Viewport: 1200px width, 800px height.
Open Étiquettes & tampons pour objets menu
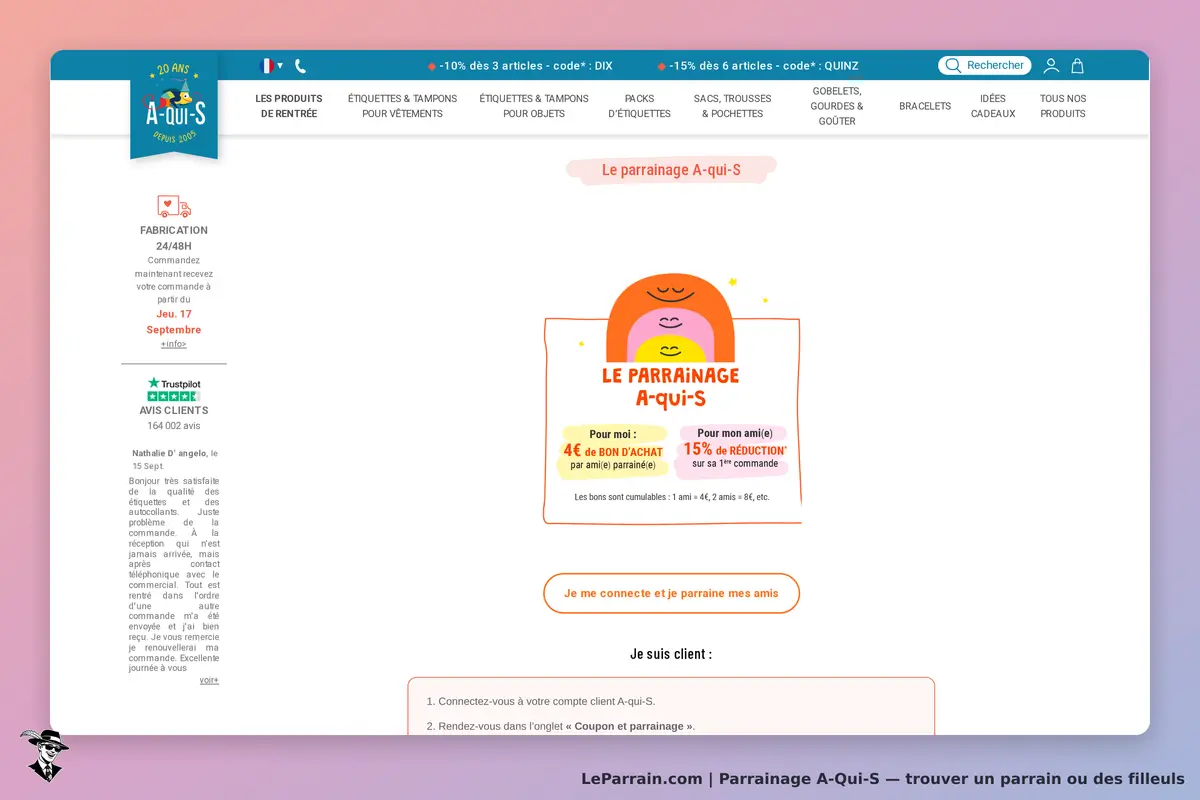(x=534, y=106)
